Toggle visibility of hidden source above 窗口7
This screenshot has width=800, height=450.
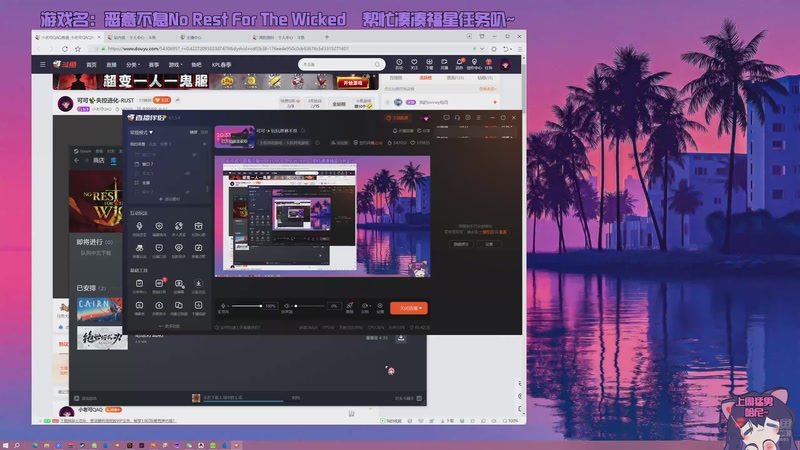194,155
